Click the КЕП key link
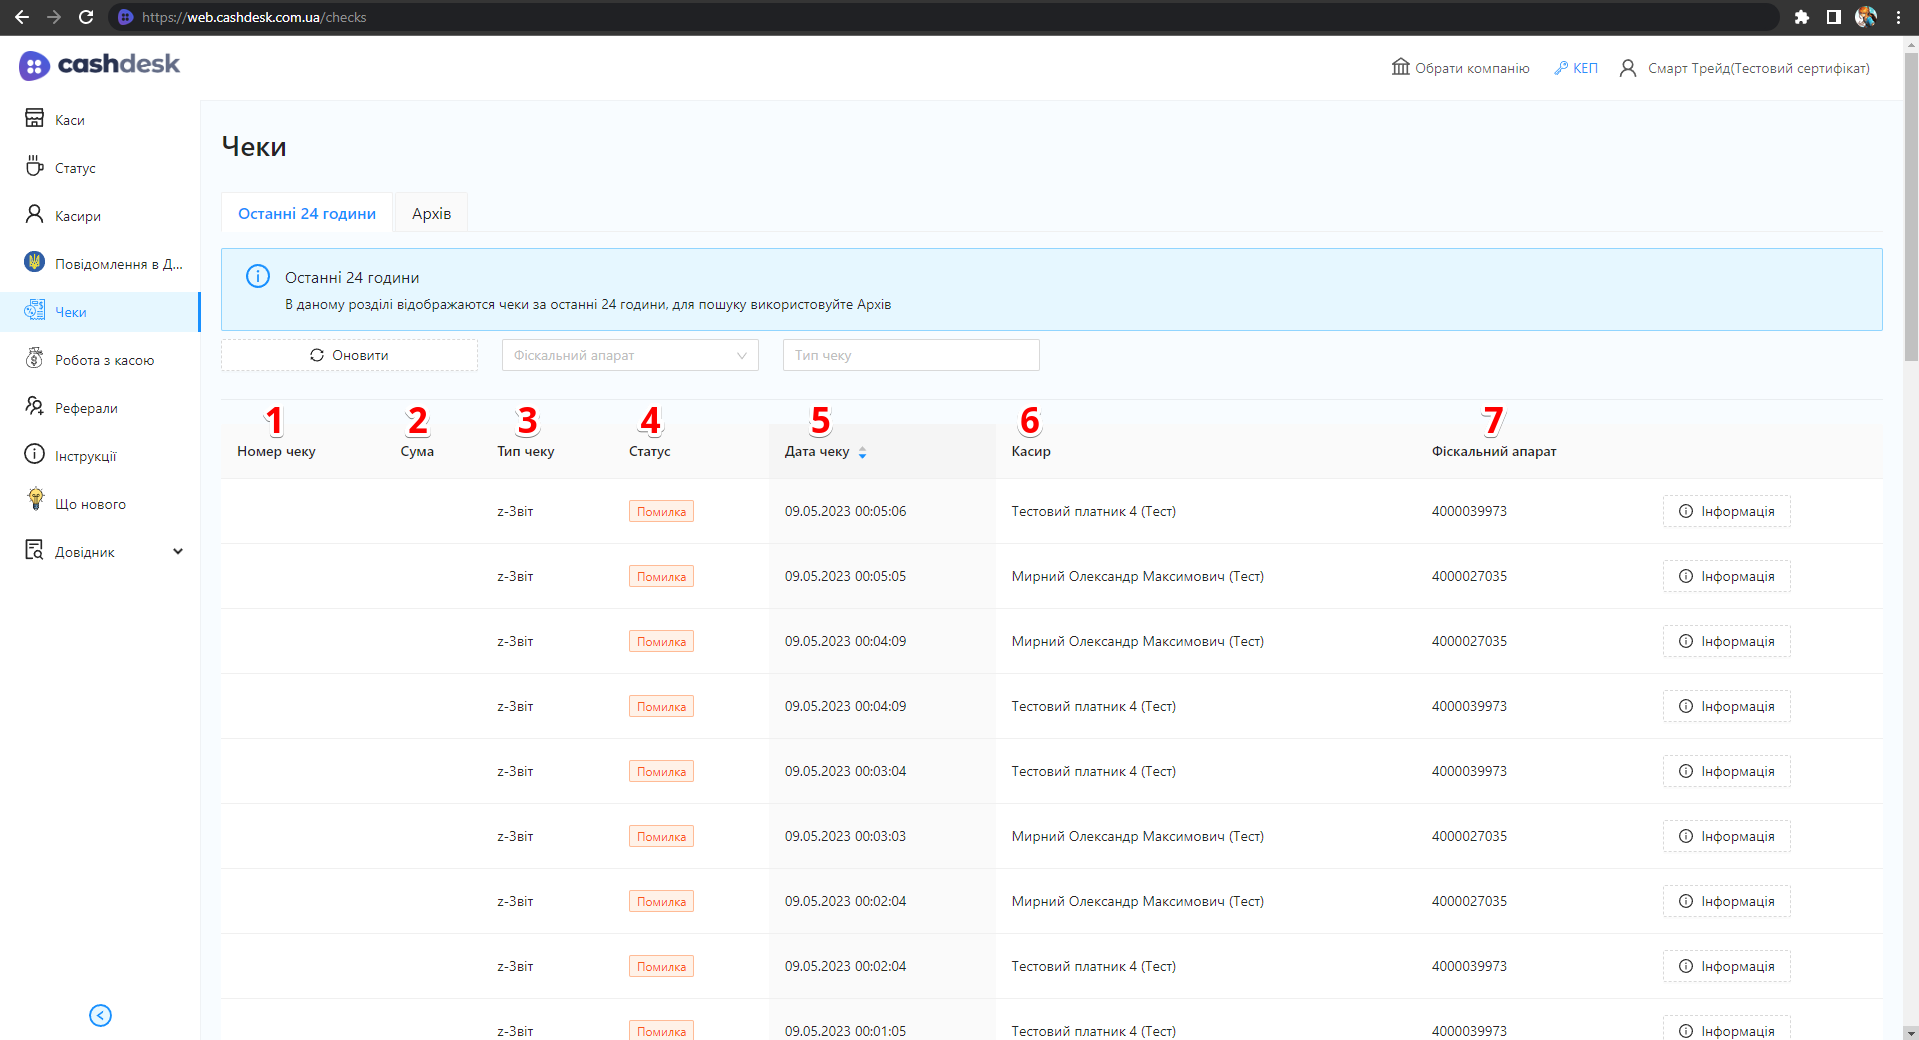 click(1576, 68)
